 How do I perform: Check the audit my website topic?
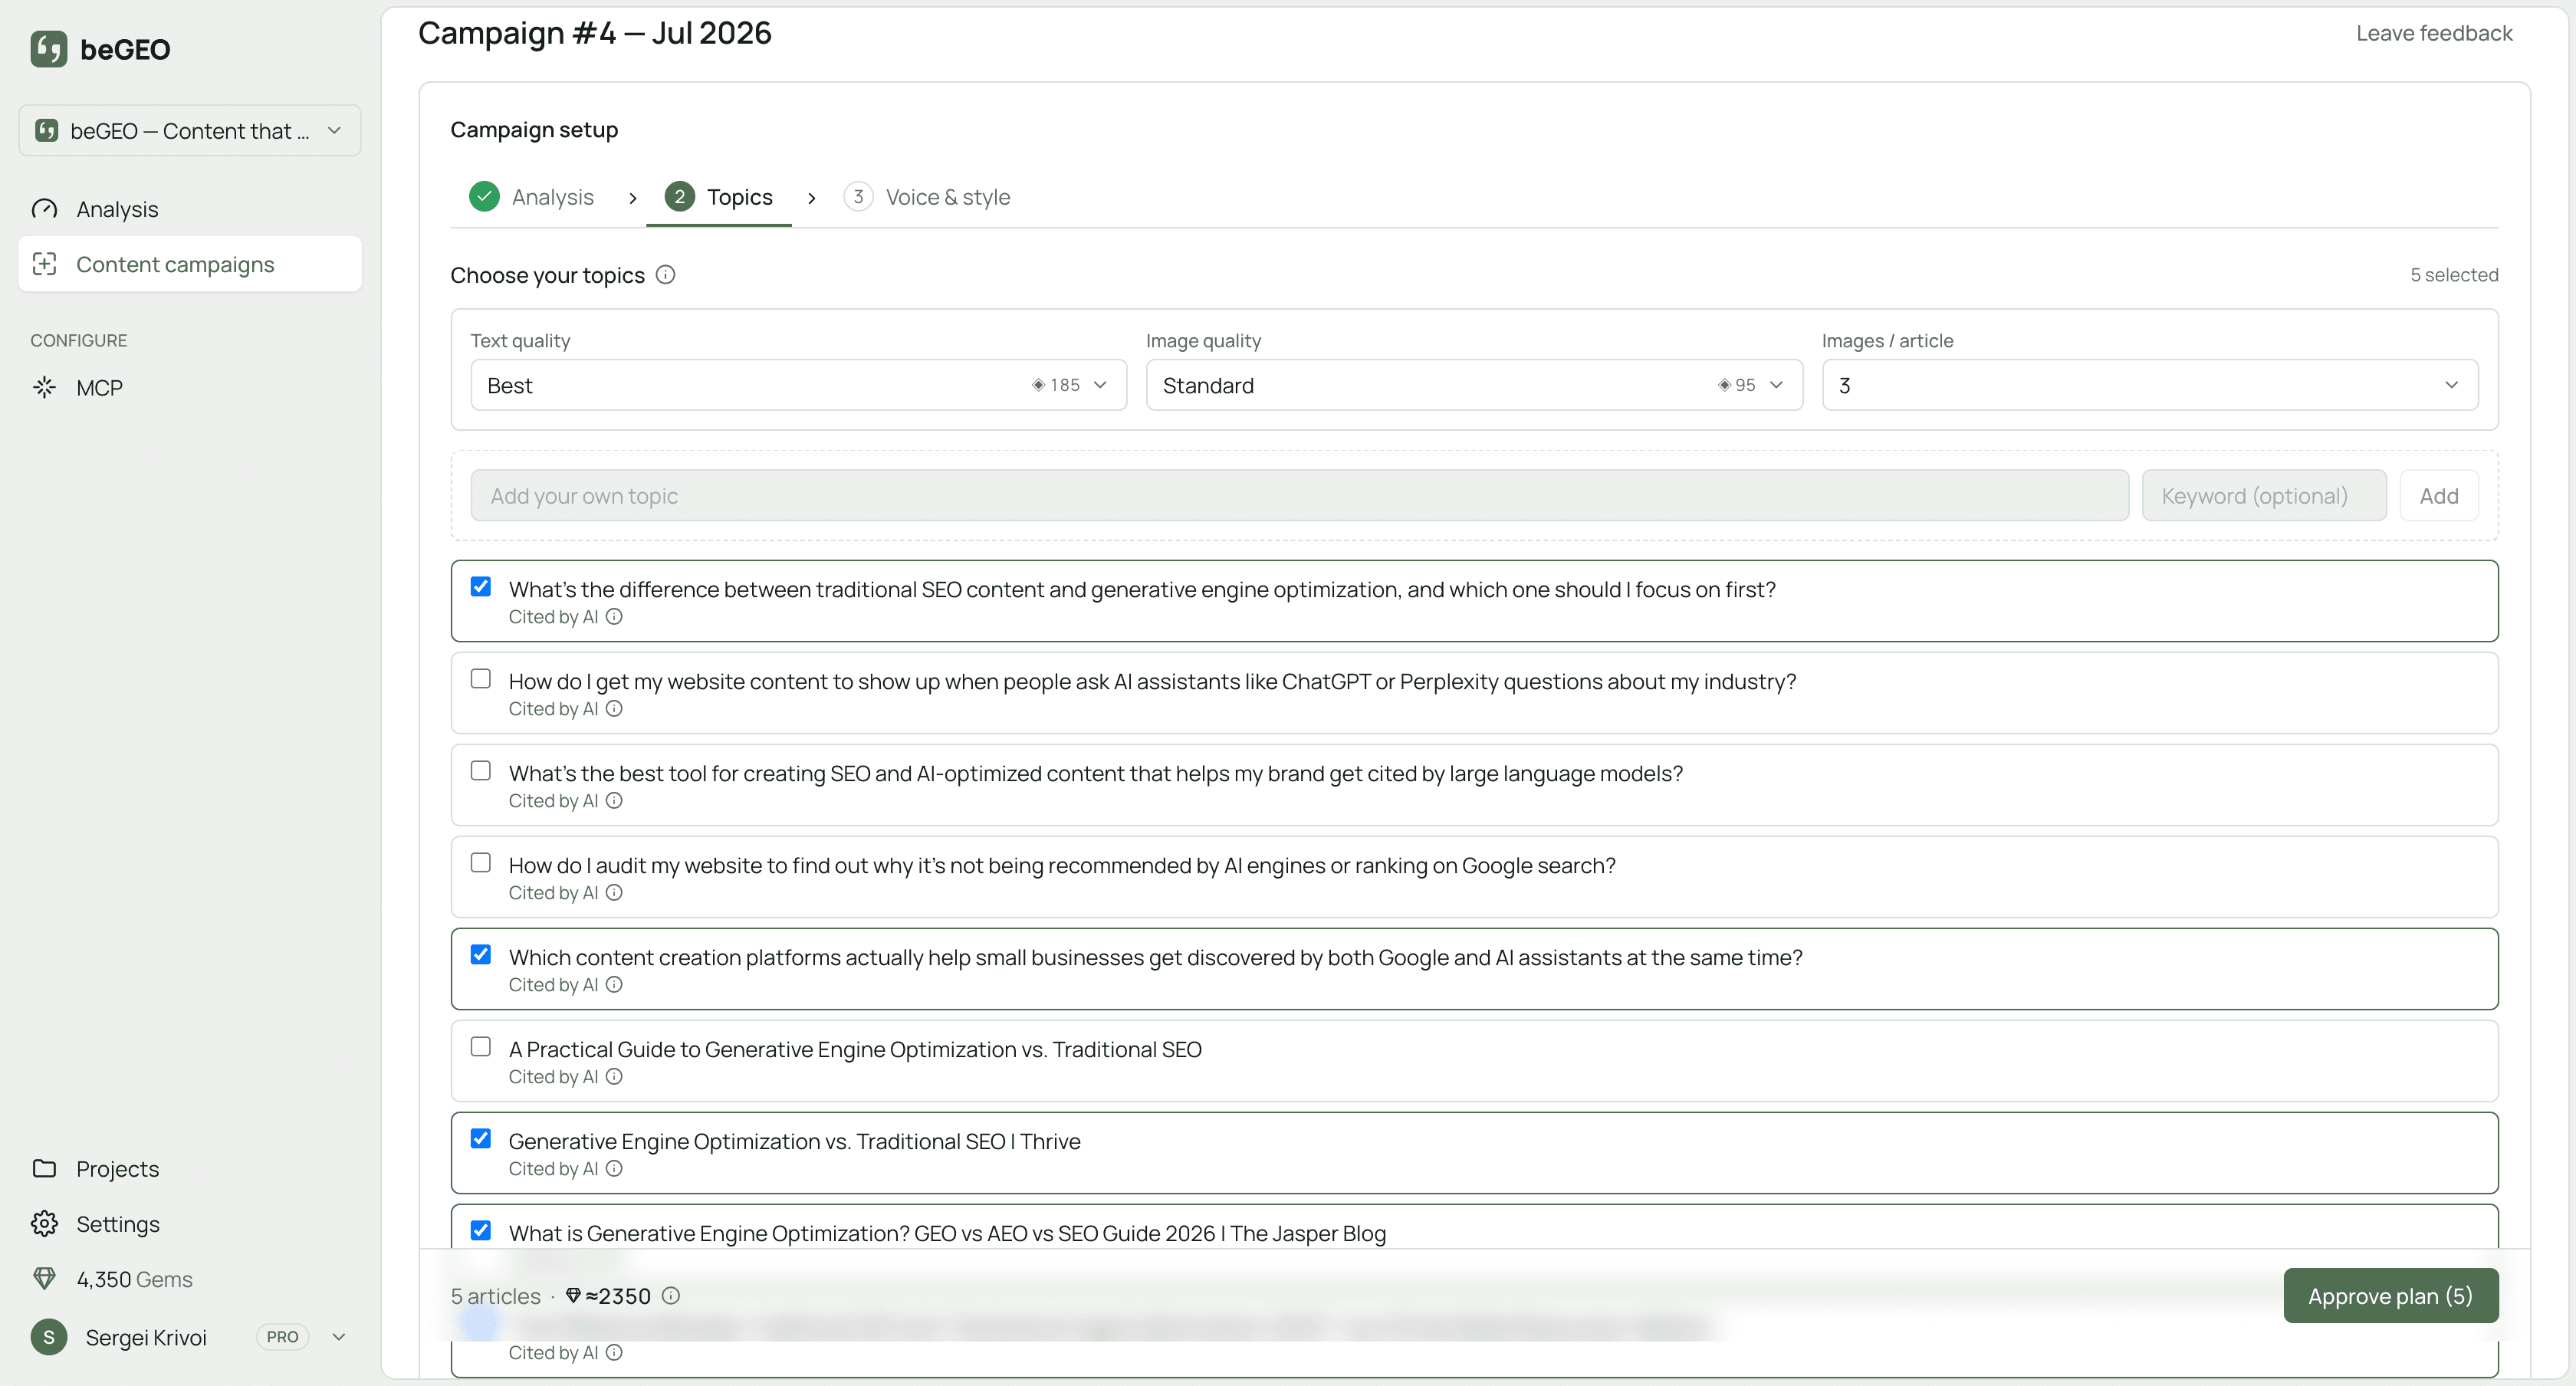[x=481, y=863]
